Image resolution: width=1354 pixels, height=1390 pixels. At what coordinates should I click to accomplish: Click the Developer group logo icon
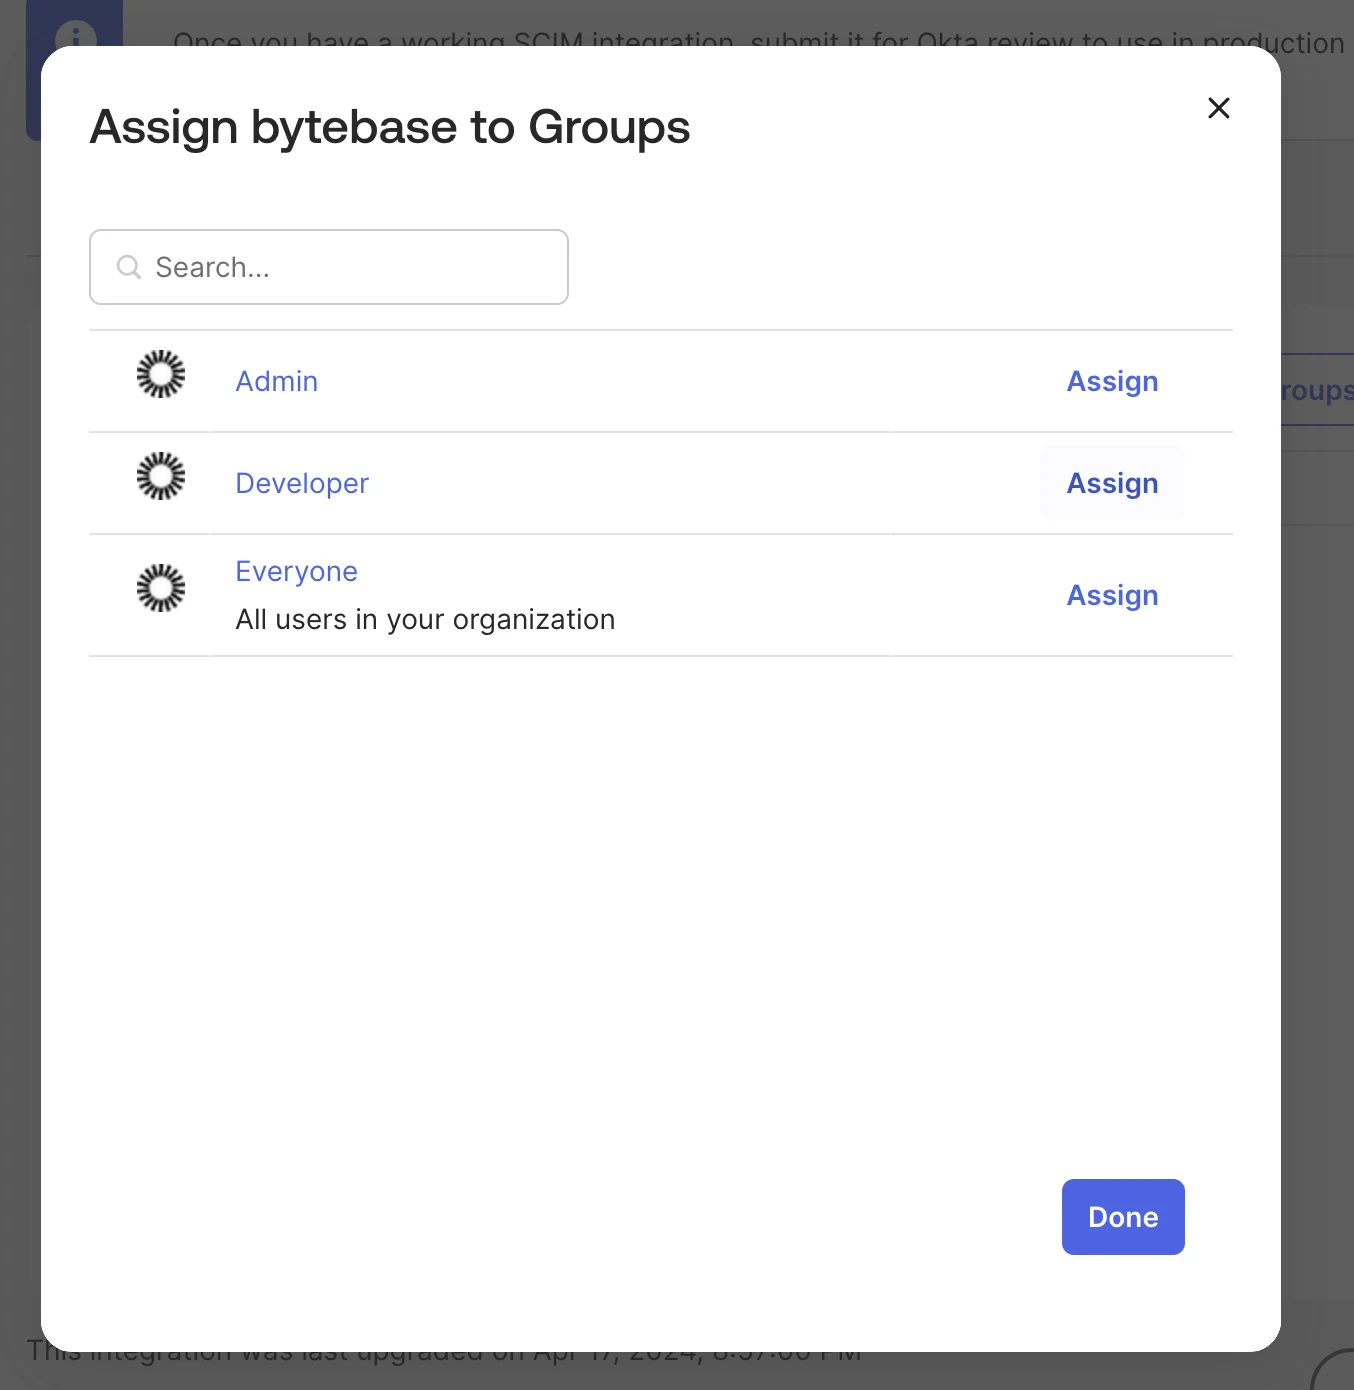point(161,477)
